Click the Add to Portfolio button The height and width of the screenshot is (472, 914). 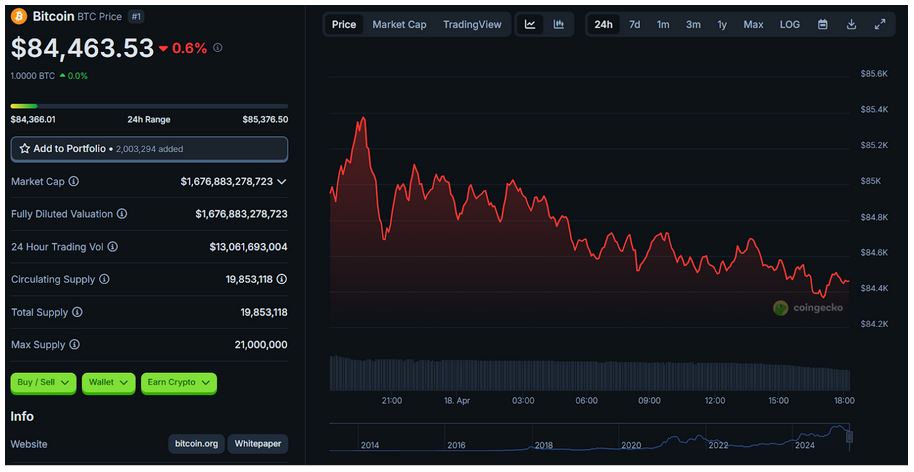click(149, 149)
